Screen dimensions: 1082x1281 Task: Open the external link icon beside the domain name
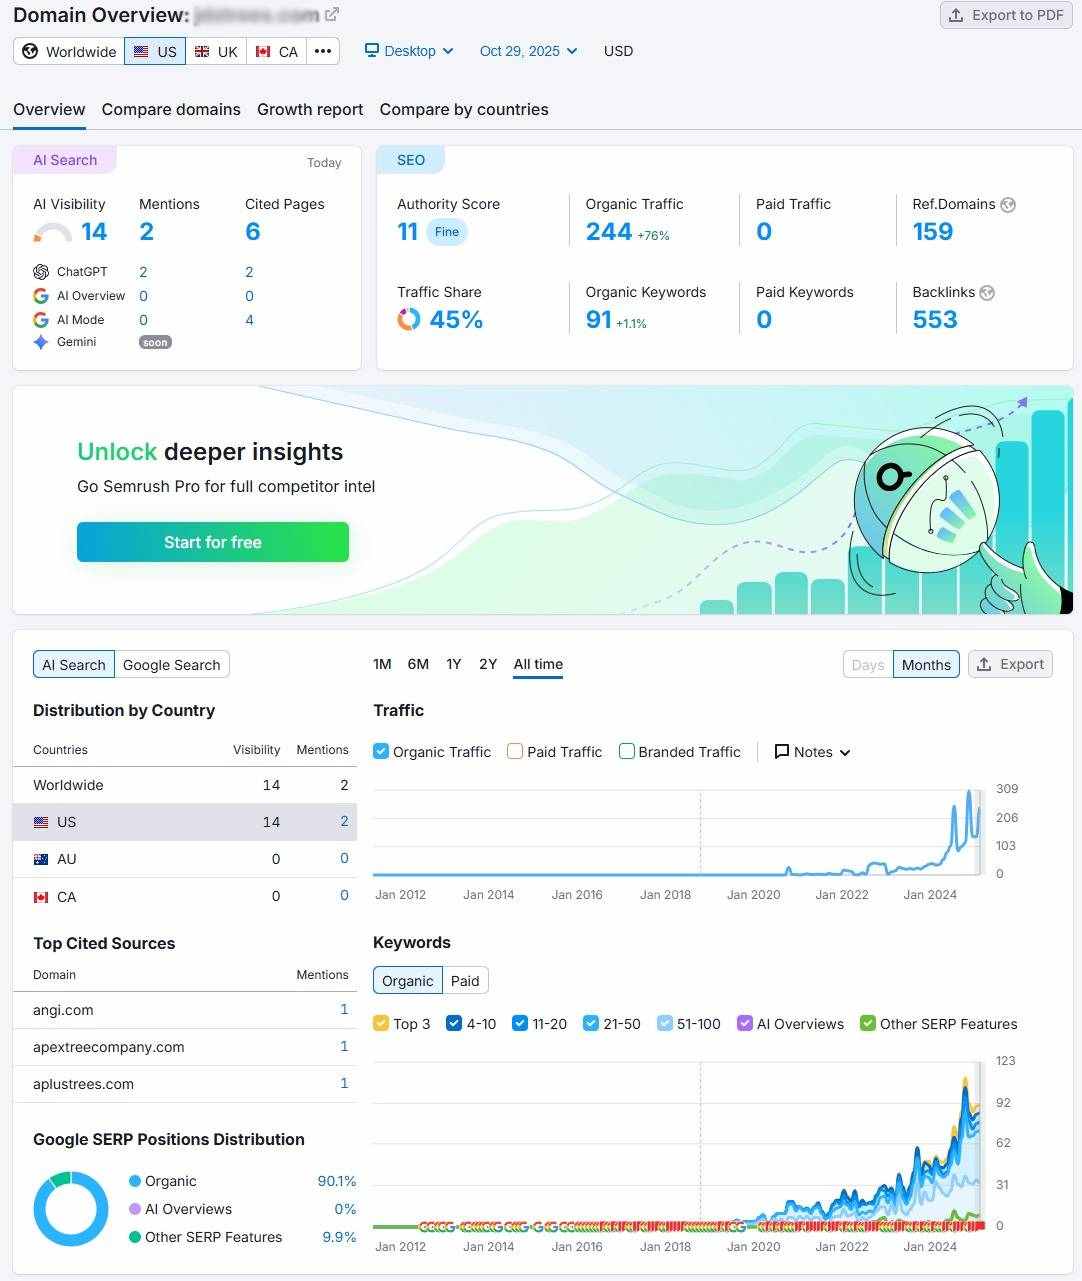pyautogui.click(x=332, y=15)
